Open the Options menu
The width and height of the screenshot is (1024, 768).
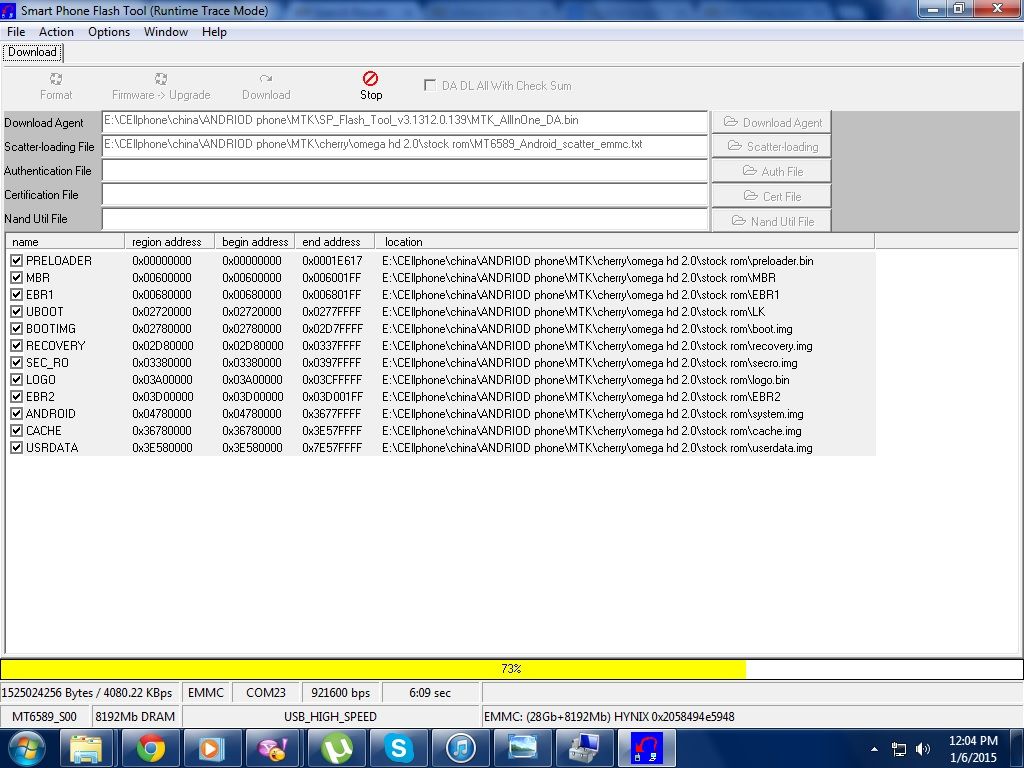pyautogui.click(x=108, y=32)
